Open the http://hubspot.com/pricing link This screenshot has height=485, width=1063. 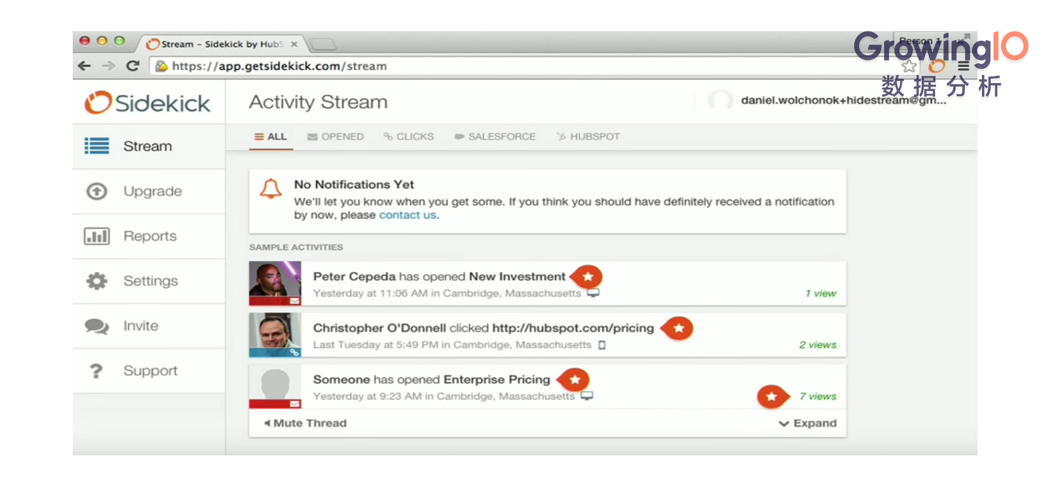[573, 328]
